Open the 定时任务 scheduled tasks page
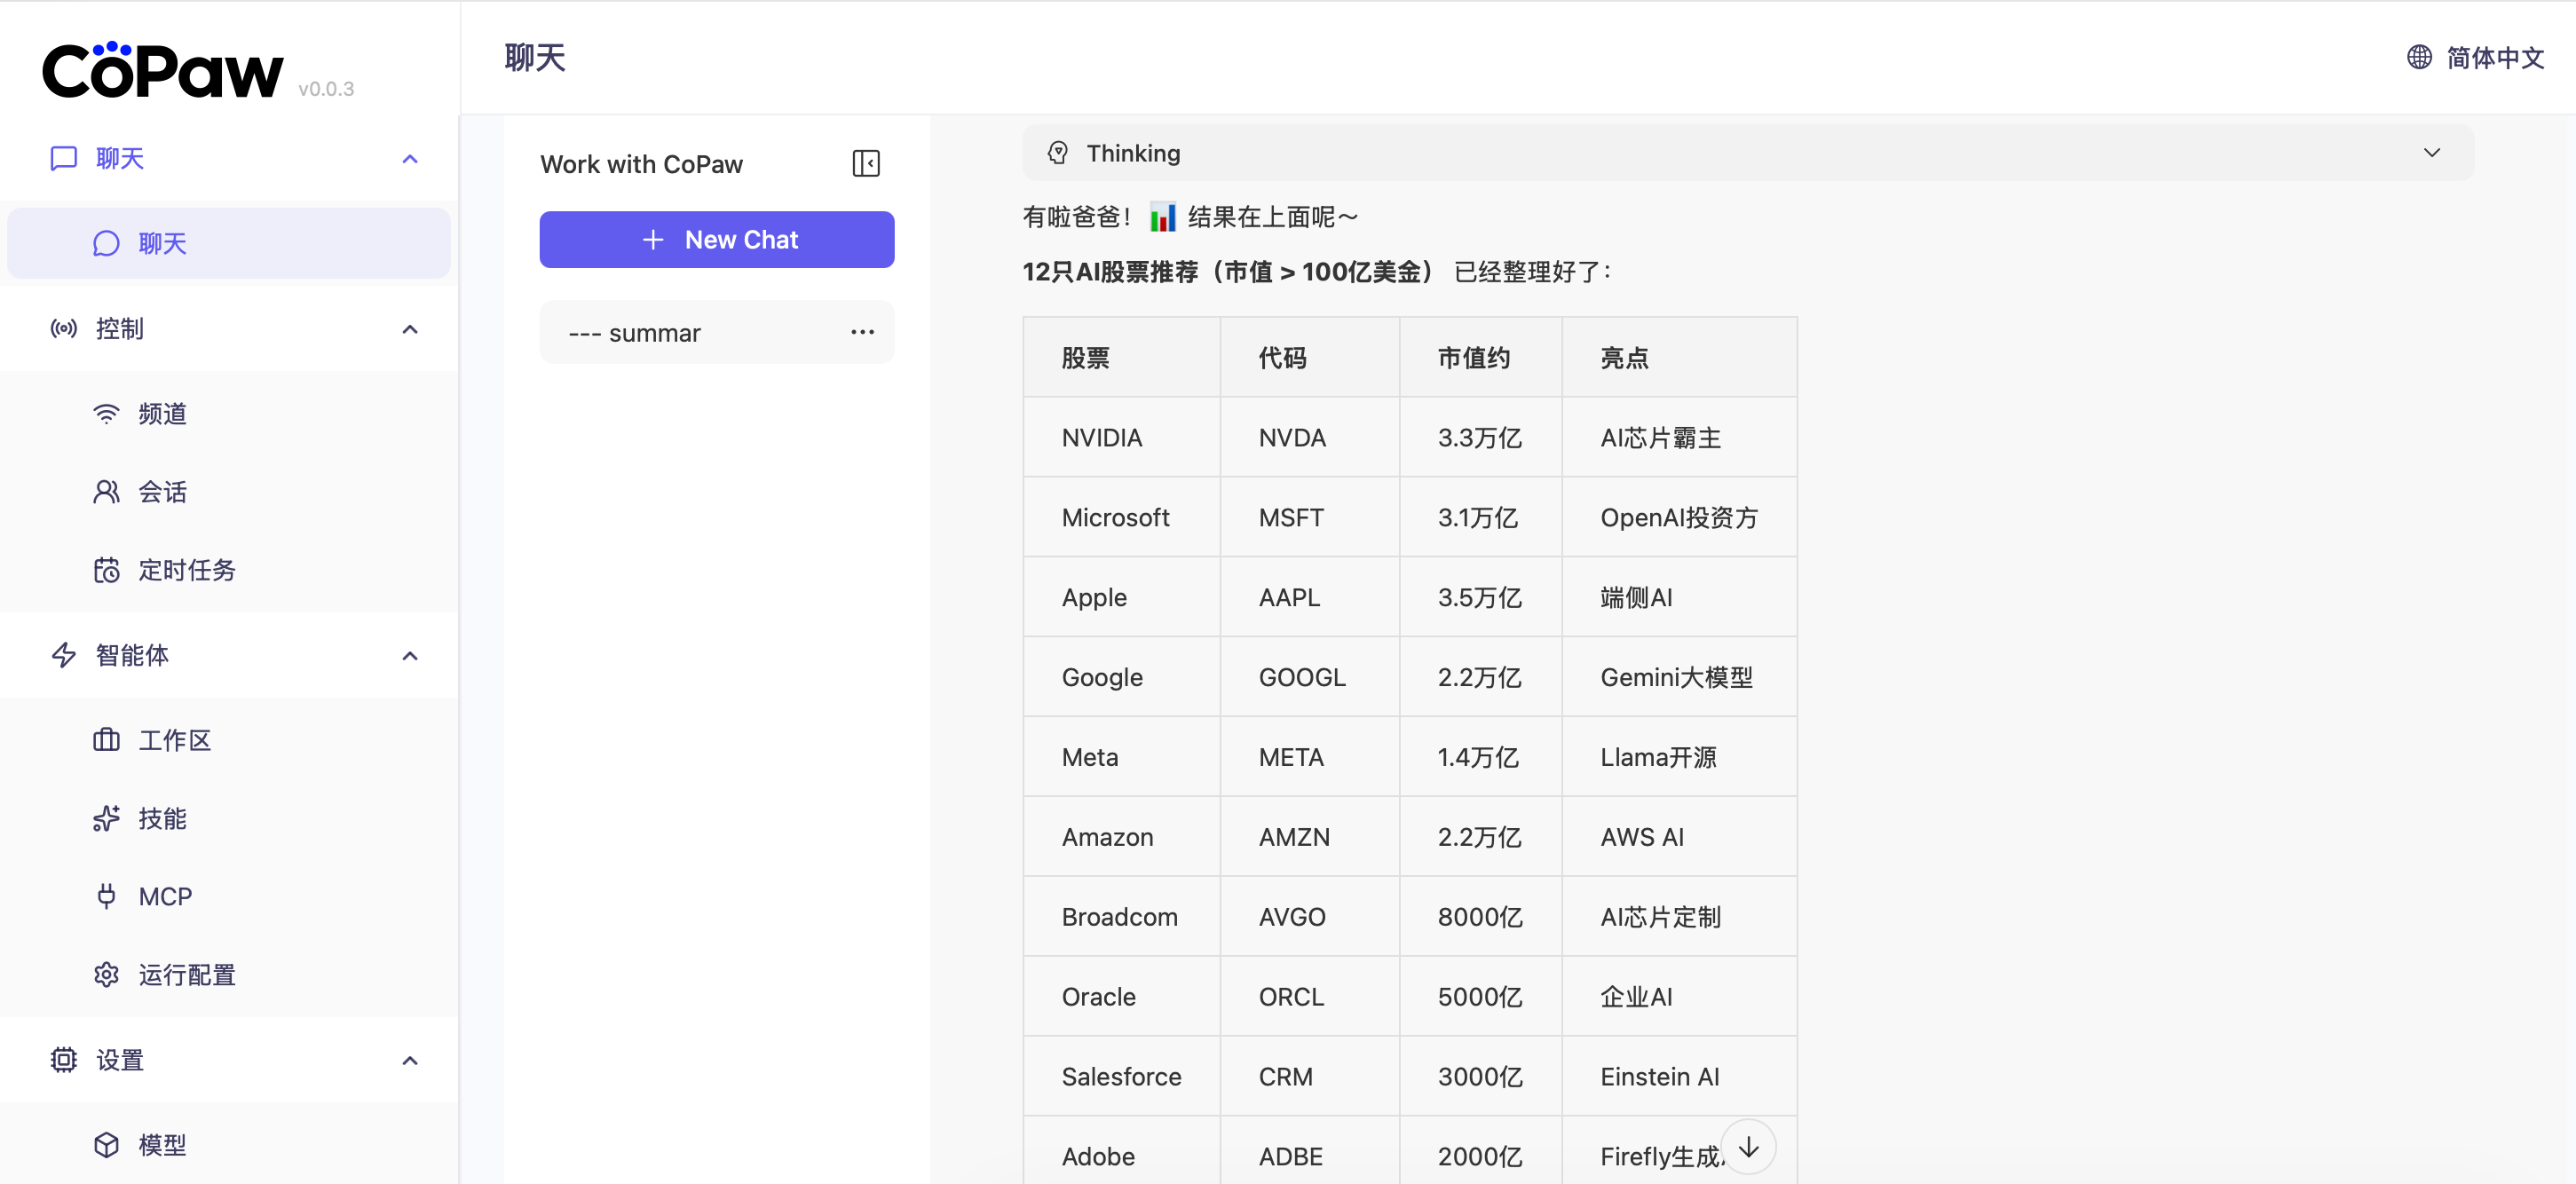 tap(186, 570)
